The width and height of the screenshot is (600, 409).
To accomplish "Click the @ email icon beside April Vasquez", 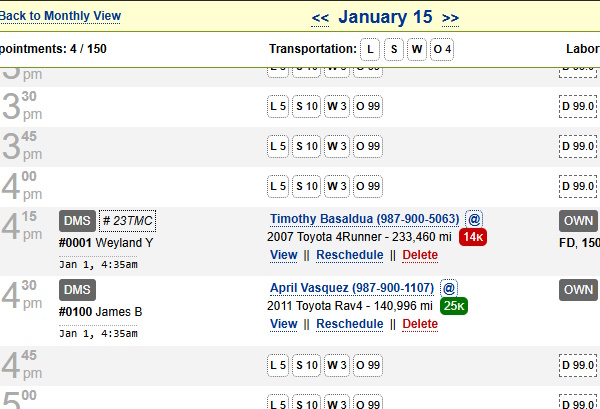I will [450, 287].
